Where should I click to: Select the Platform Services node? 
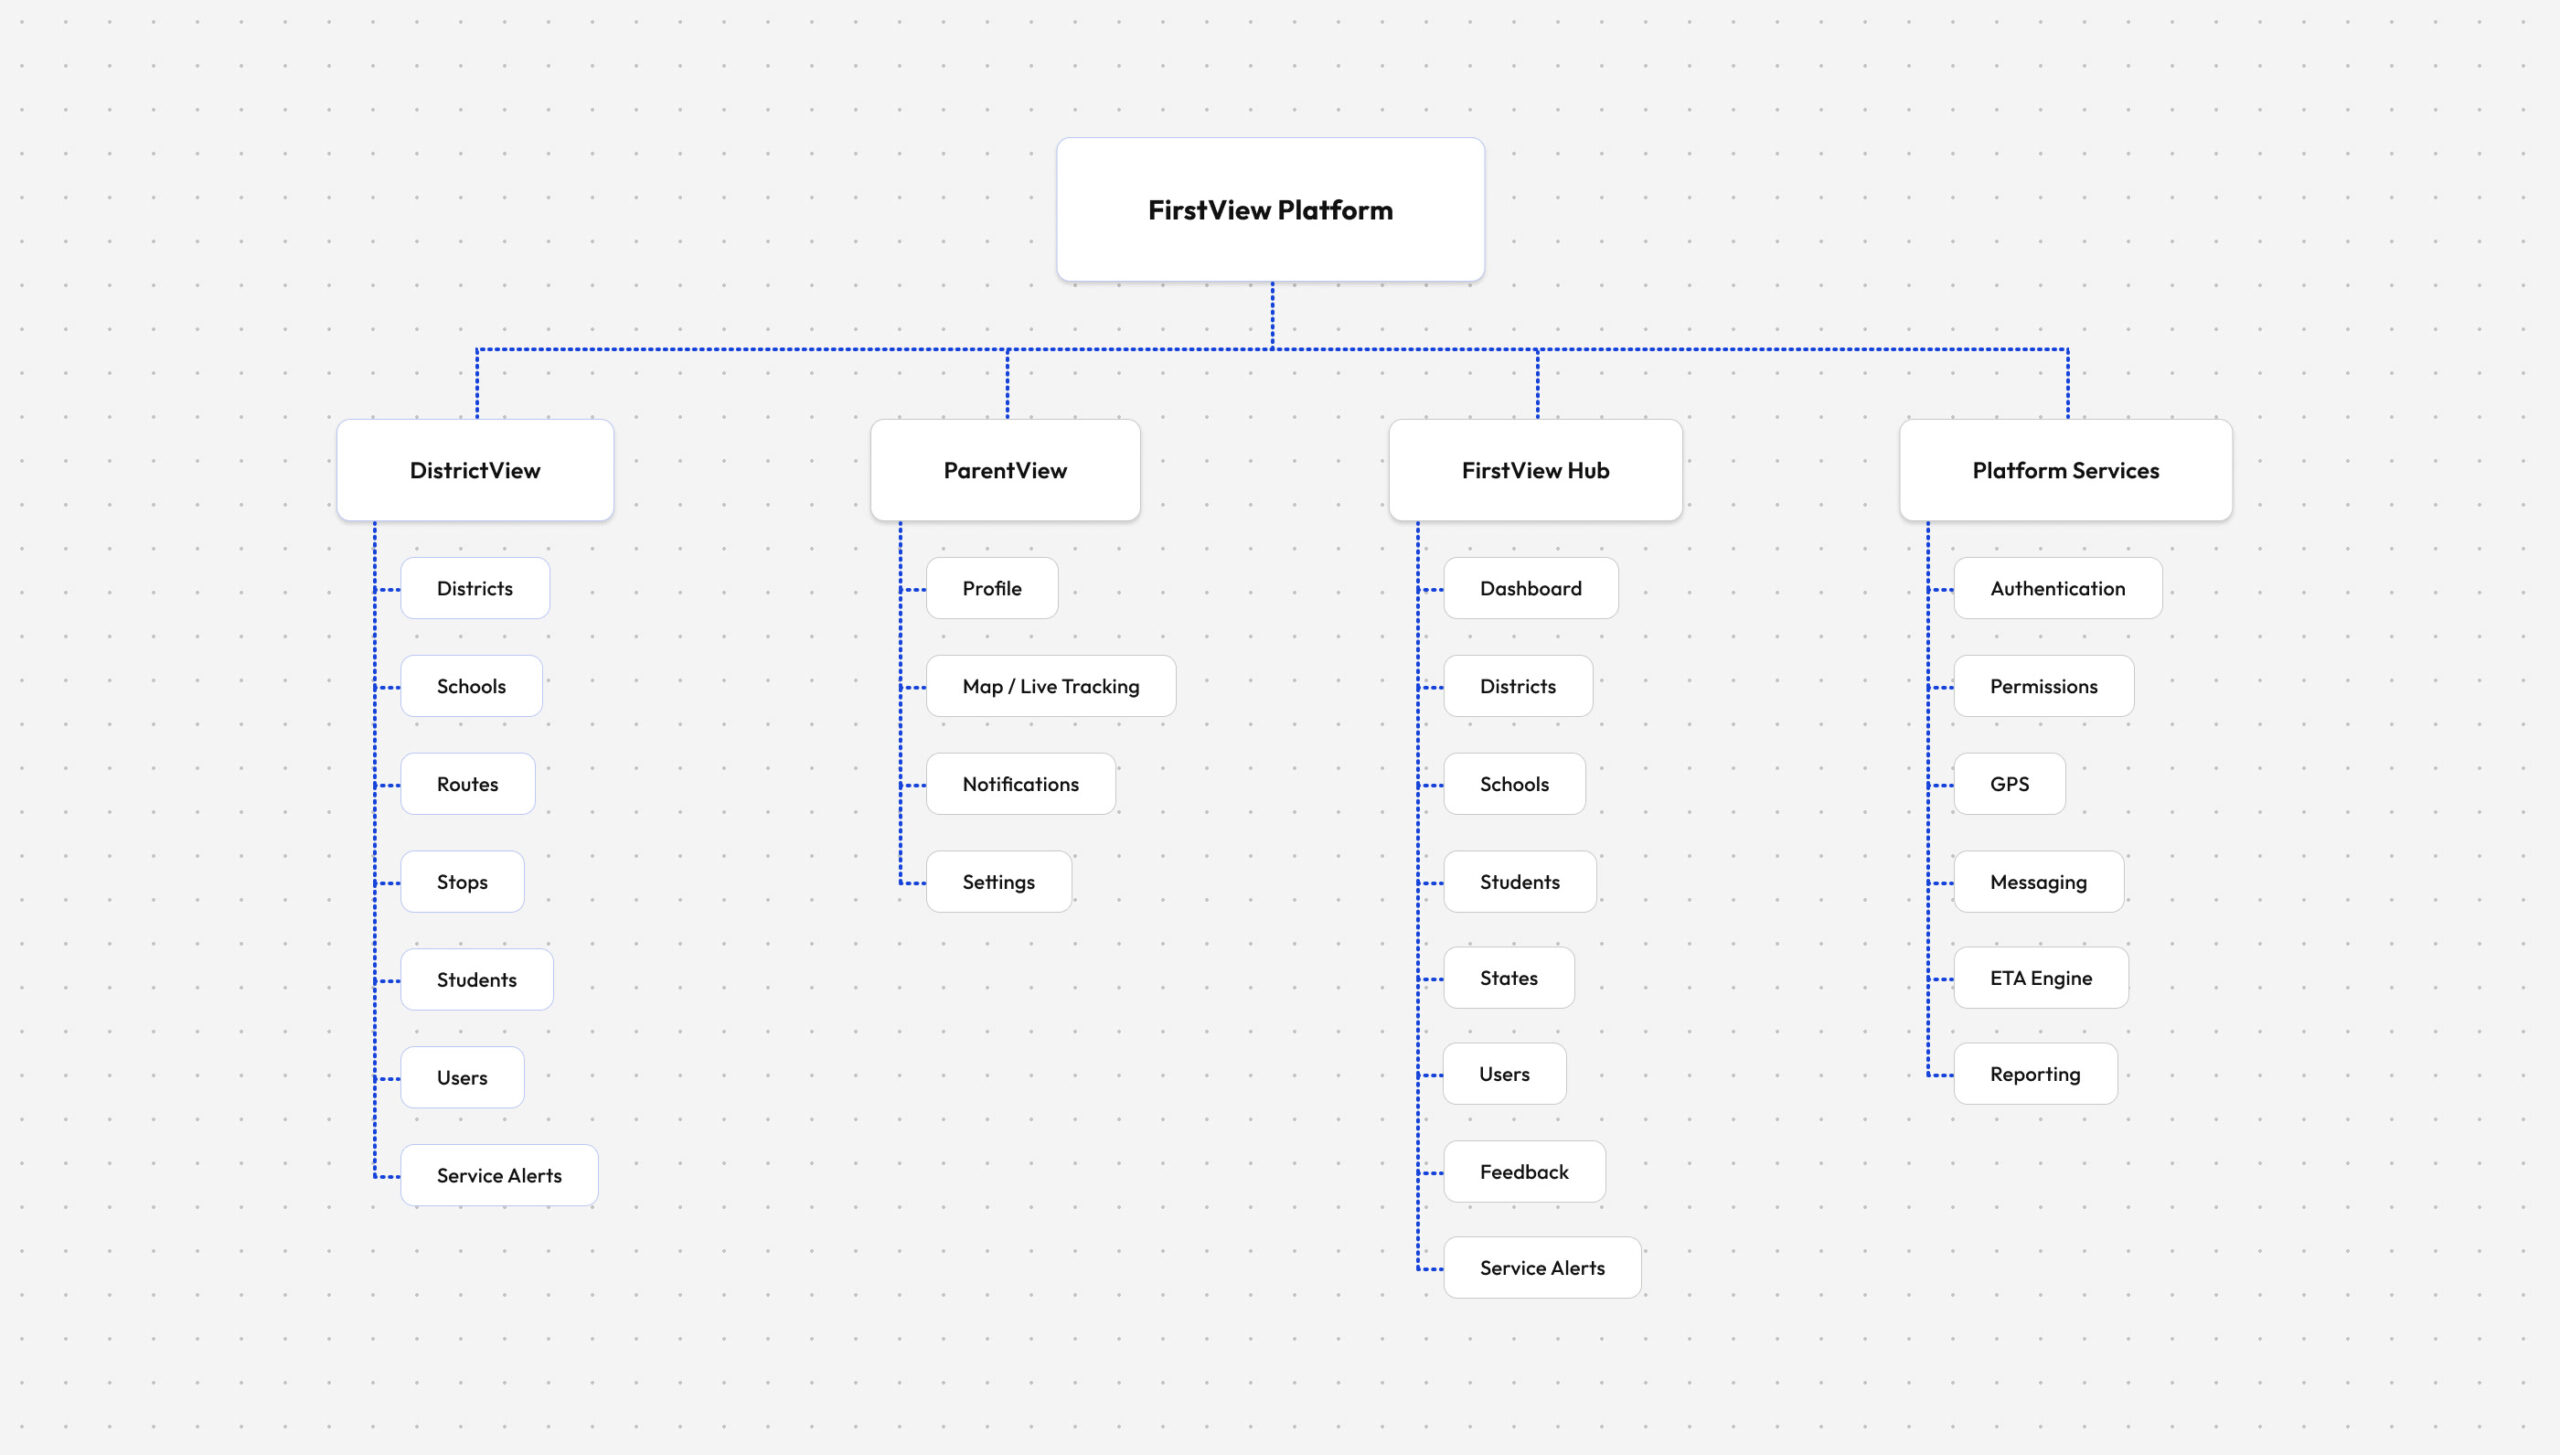[2065, 470]
